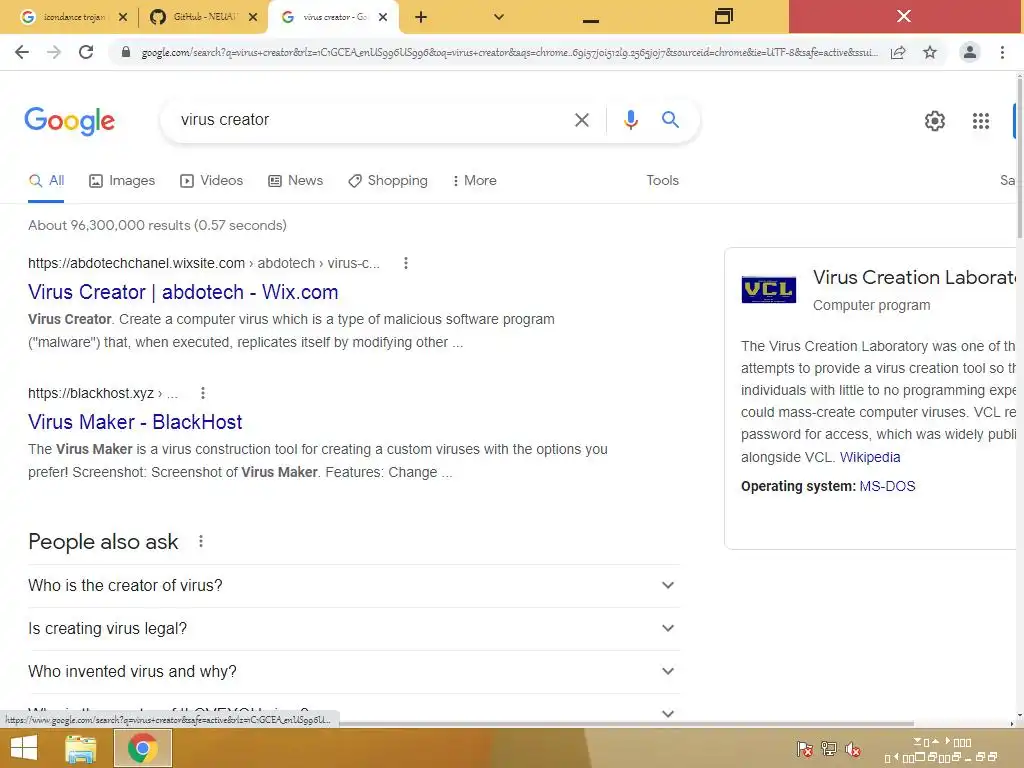This screenshot has height=768, width=1024.
Task: Open the Wikipedia link in knowledge panel
Action: (870, 457)
